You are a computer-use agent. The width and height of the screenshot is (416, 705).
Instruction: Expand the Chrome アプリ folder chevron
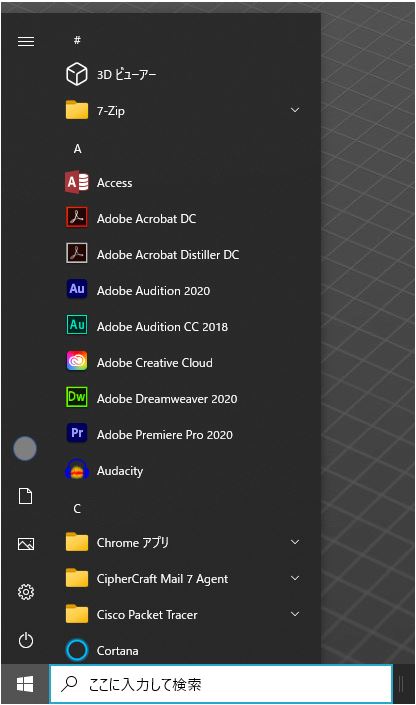tap(295, 542)
